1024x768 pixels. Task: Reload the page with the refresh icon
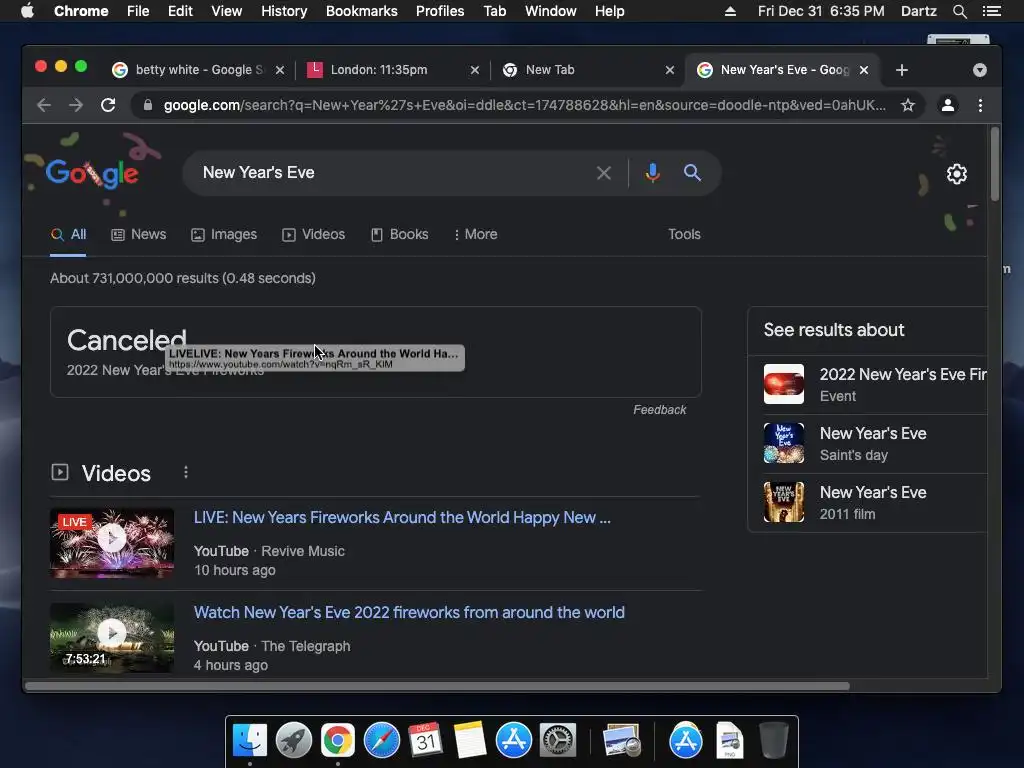pyautogui.click(x=108, y=105)
